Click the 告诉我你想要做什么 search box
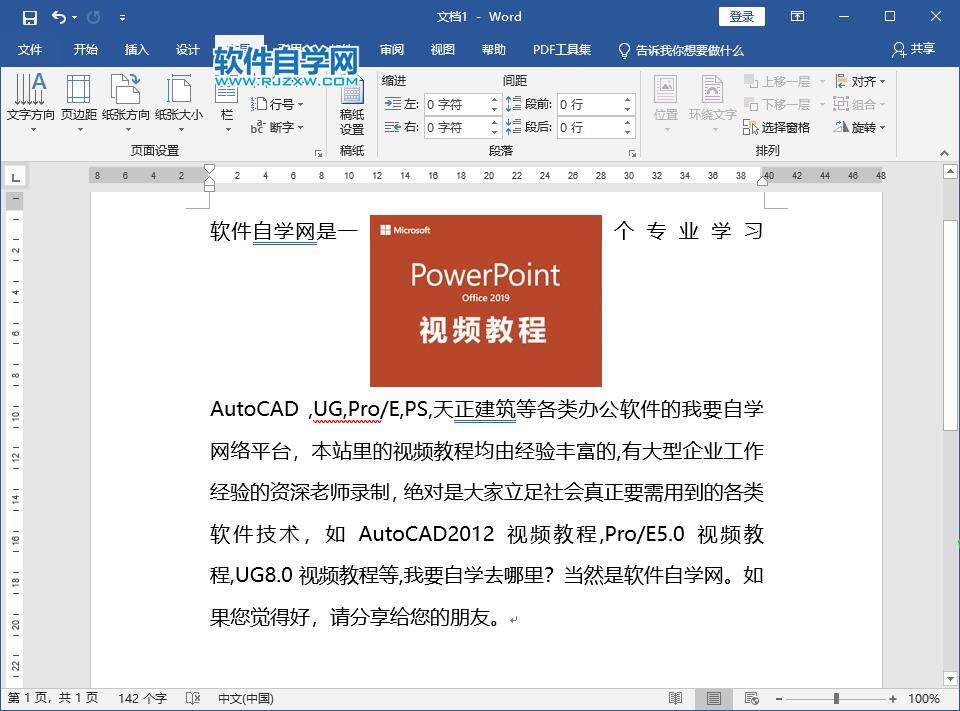The width and height of the screenshot is (960, 711). pyautogui.click(x=681, y=50)
